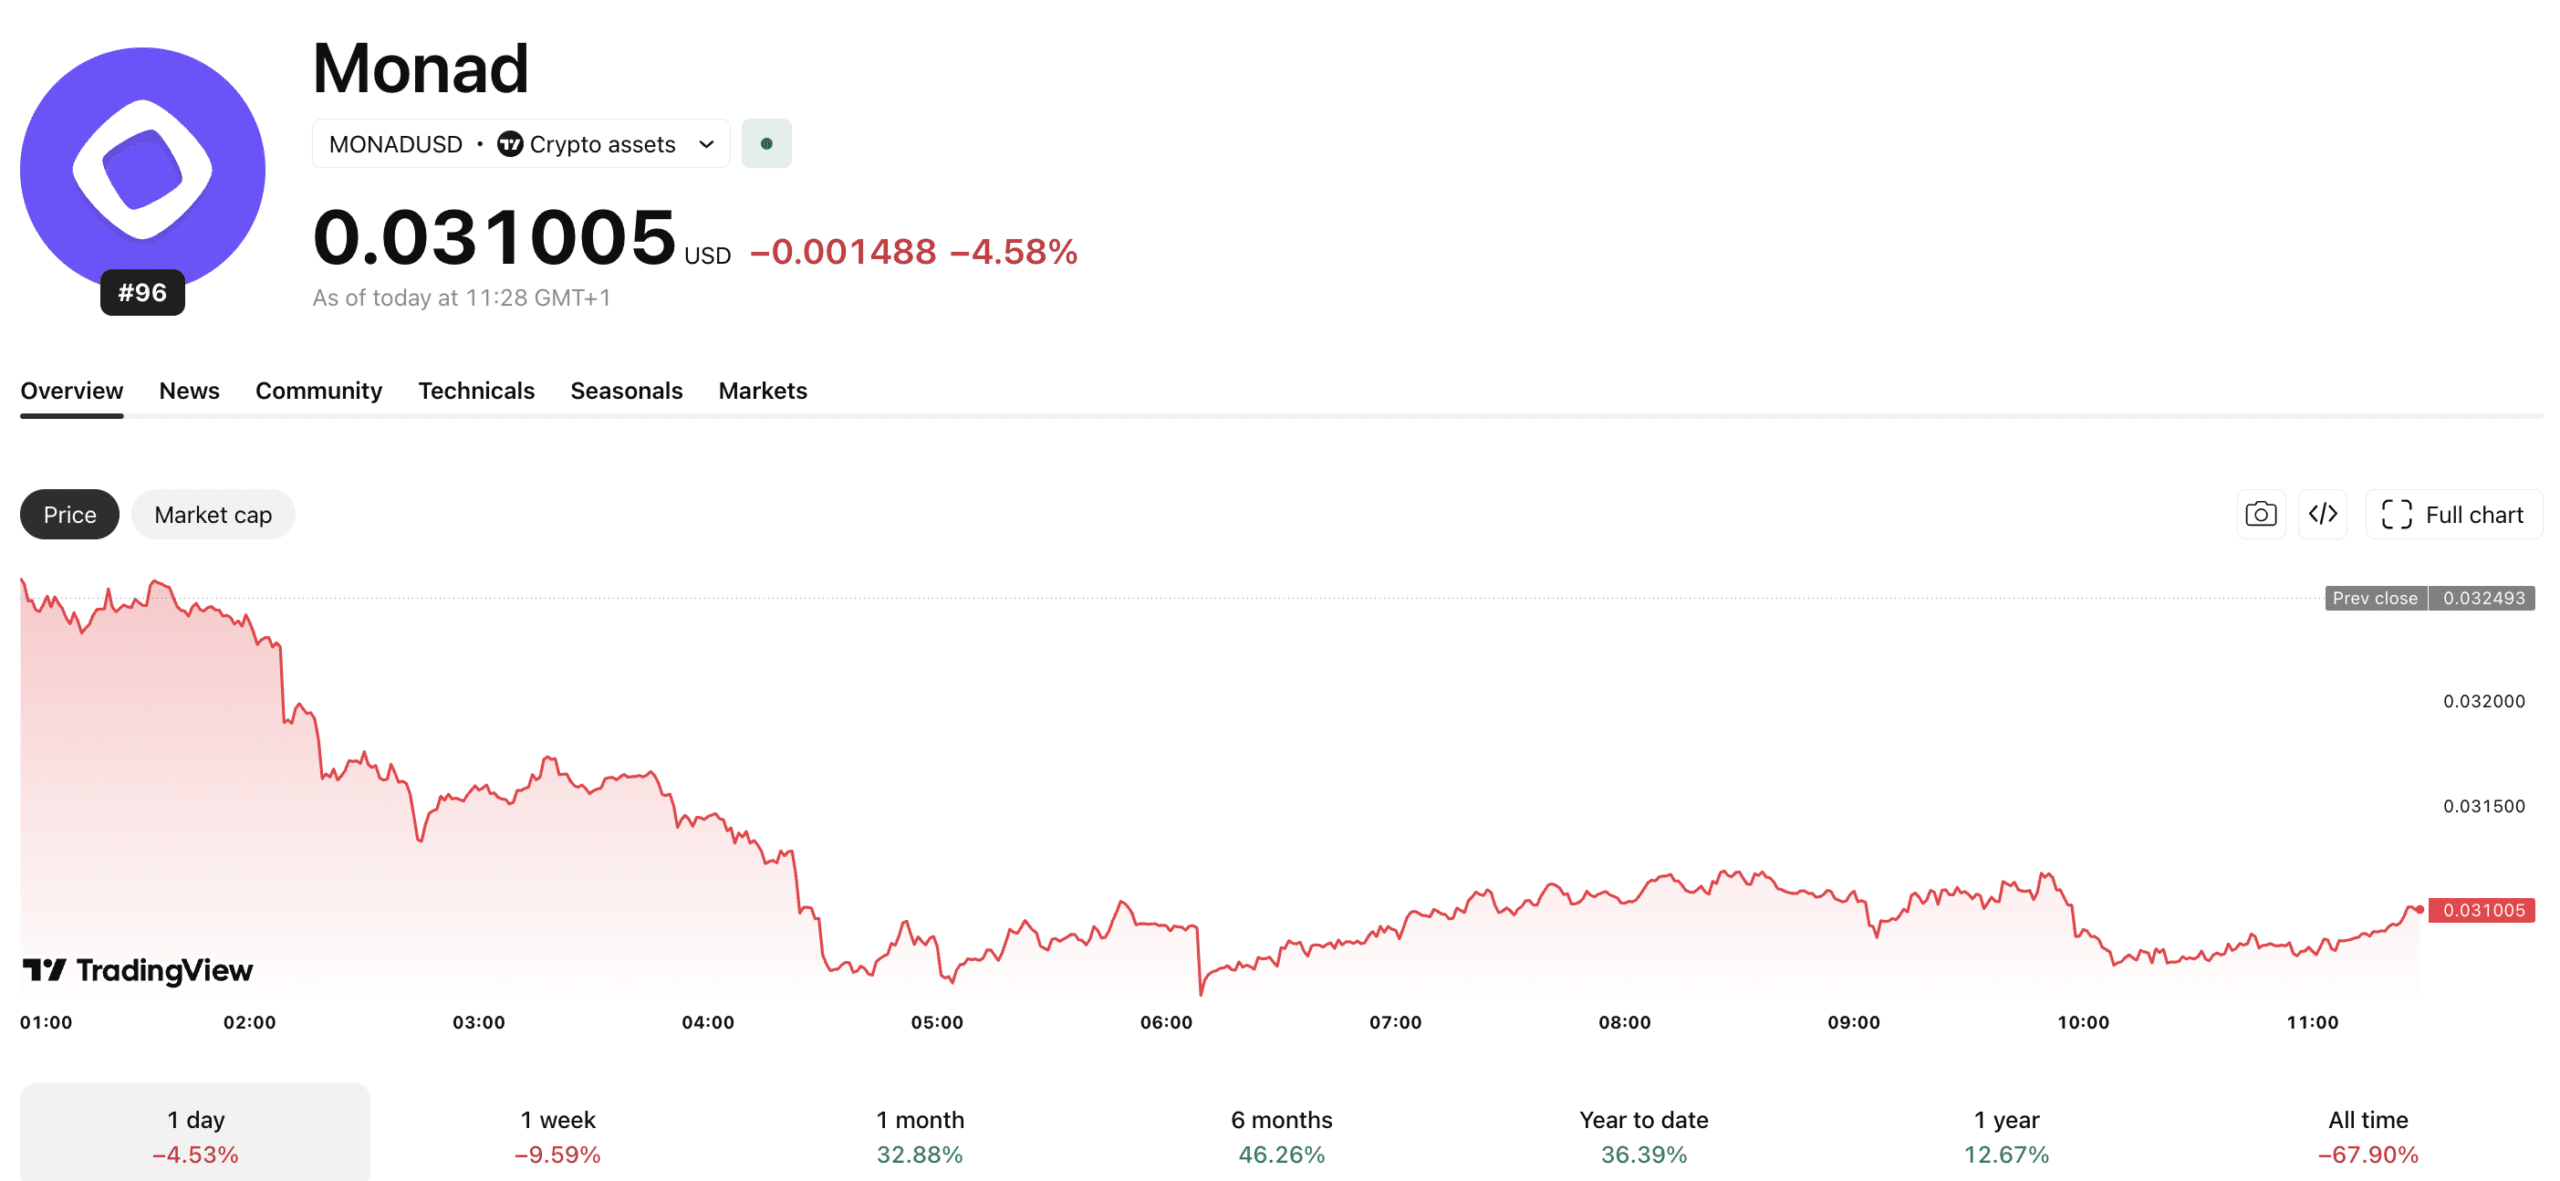Image resolution: width=2560 pixels, height=1181 pixels.
Task: Open the Technicals tab
Action: pyautogui.click(x=476, y=391)
